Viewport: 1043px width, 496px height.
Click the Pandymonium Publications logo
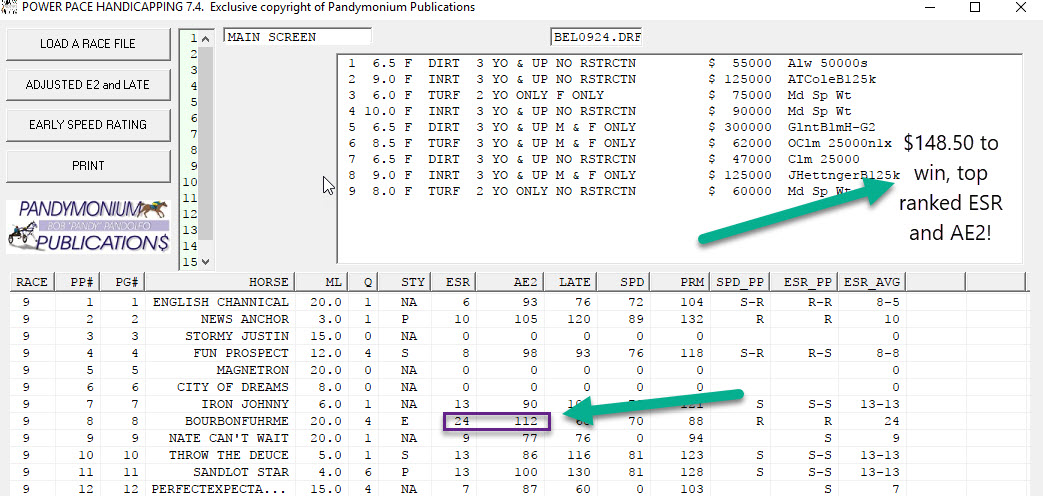tap(88, 227)
